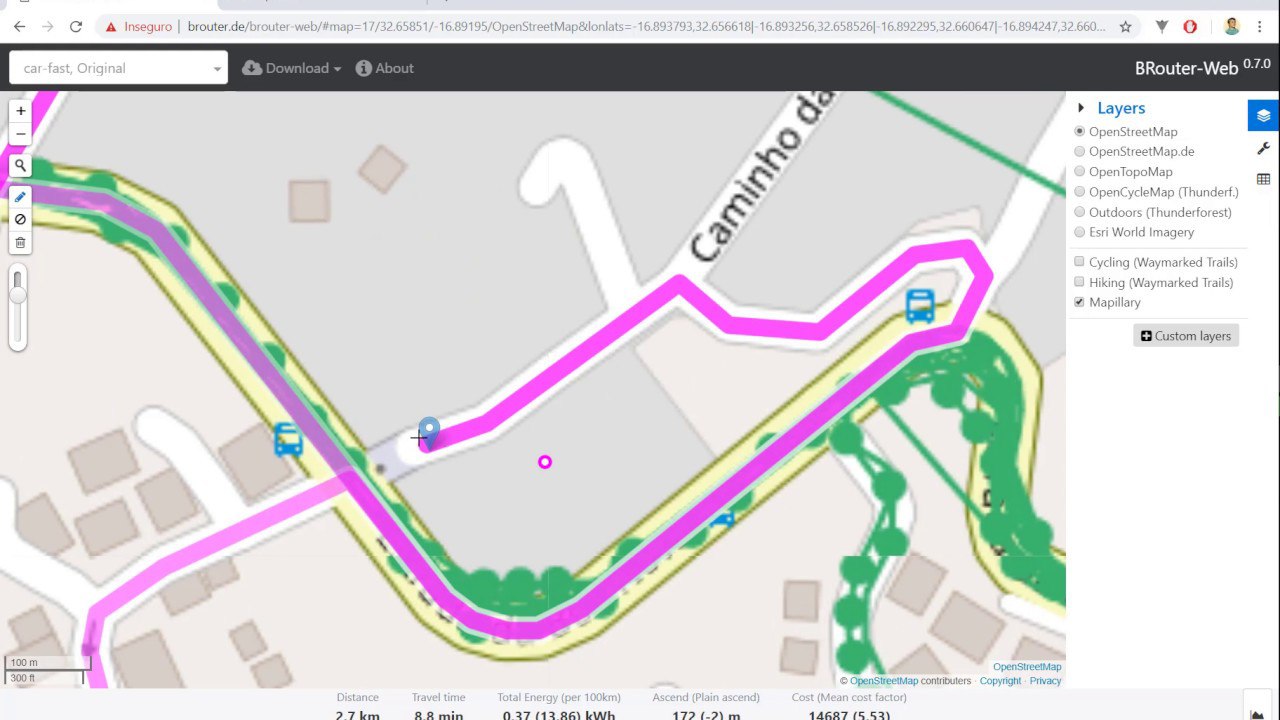
Task: Open the Download dropdown menu
Action: [292, 68]
